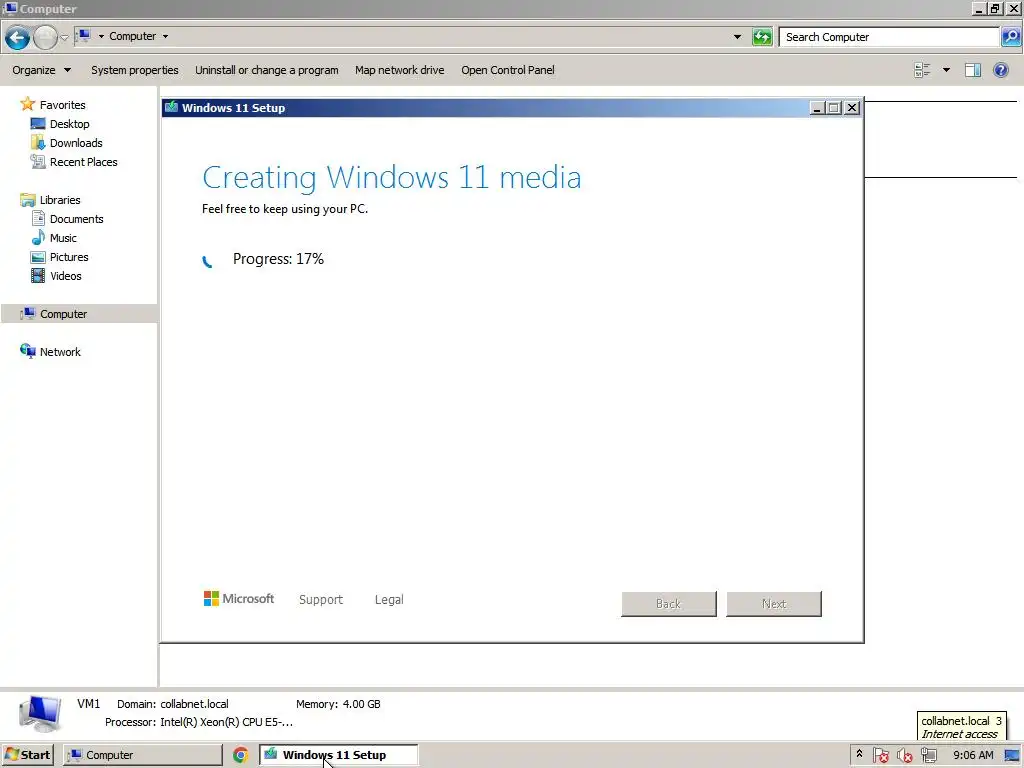
Task: Click the Computer icon in the address bar
Action: (84, 36)
